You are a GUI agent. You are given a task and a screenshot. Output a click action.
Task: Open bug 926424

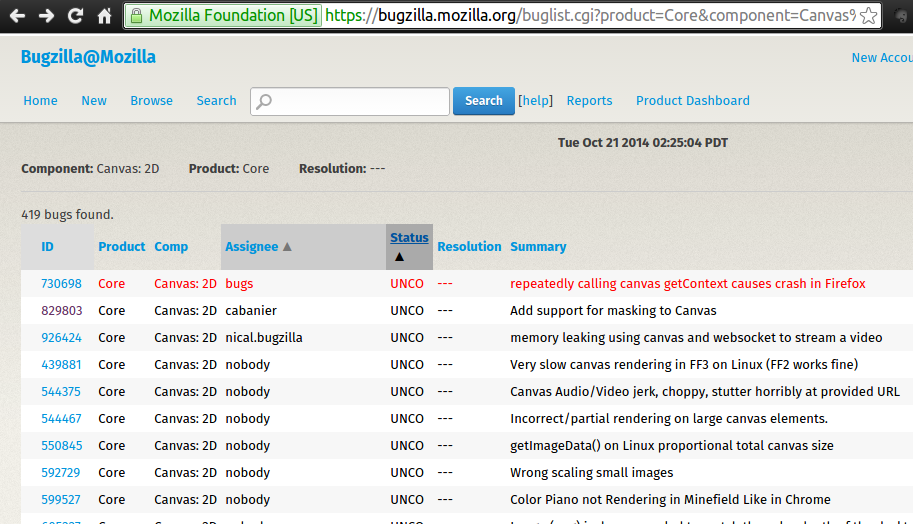[x=61, y=338]
